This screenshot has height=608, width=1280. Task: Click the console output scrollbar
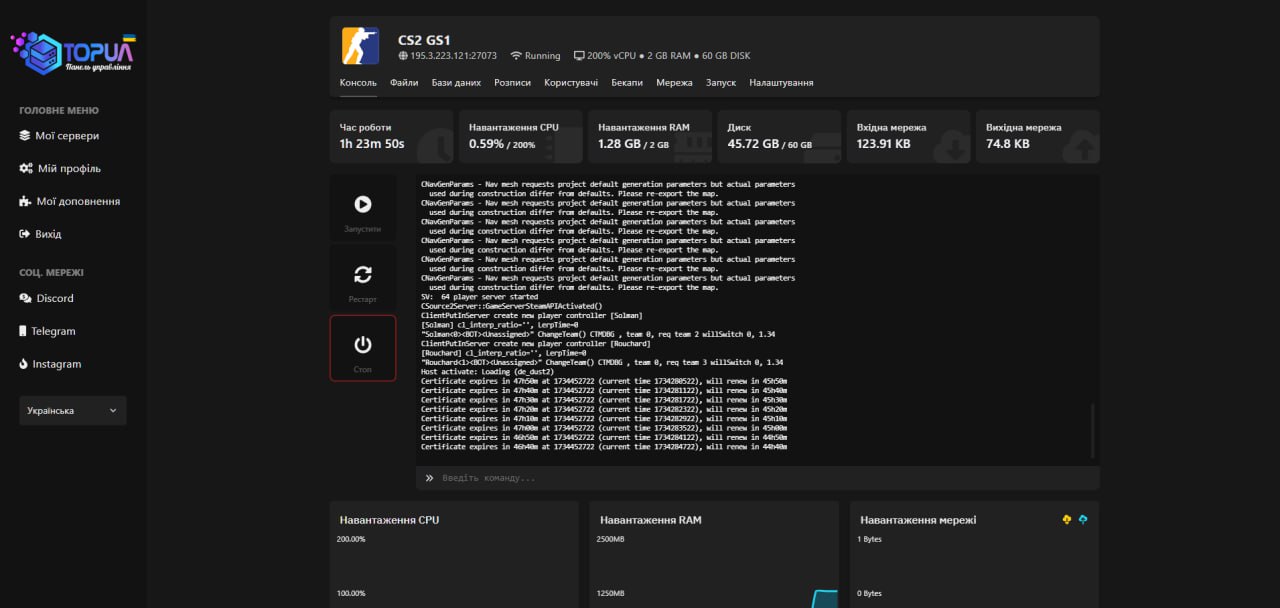tap(1092, 430)
